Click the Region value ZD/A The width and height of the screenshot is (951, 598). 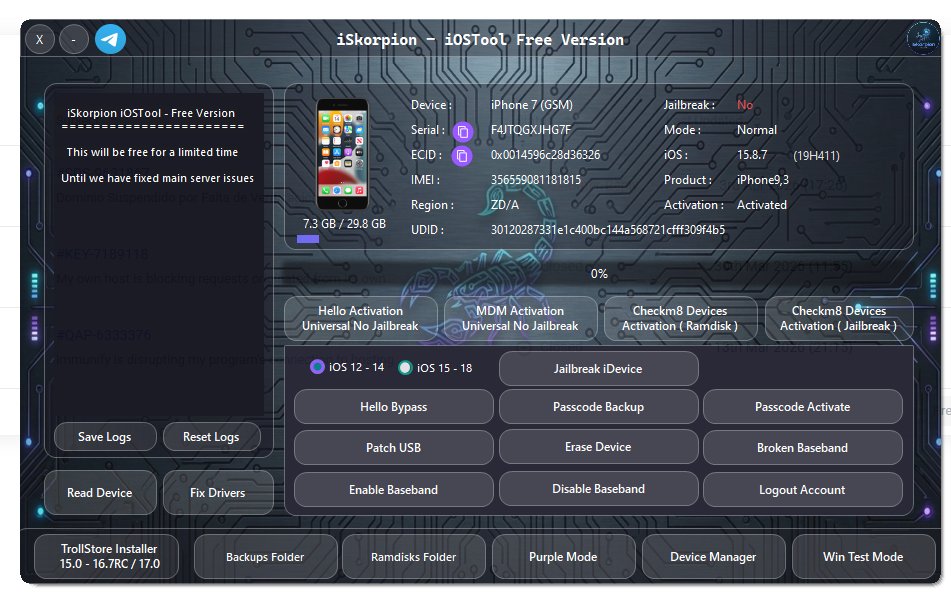tap(505, 205)
